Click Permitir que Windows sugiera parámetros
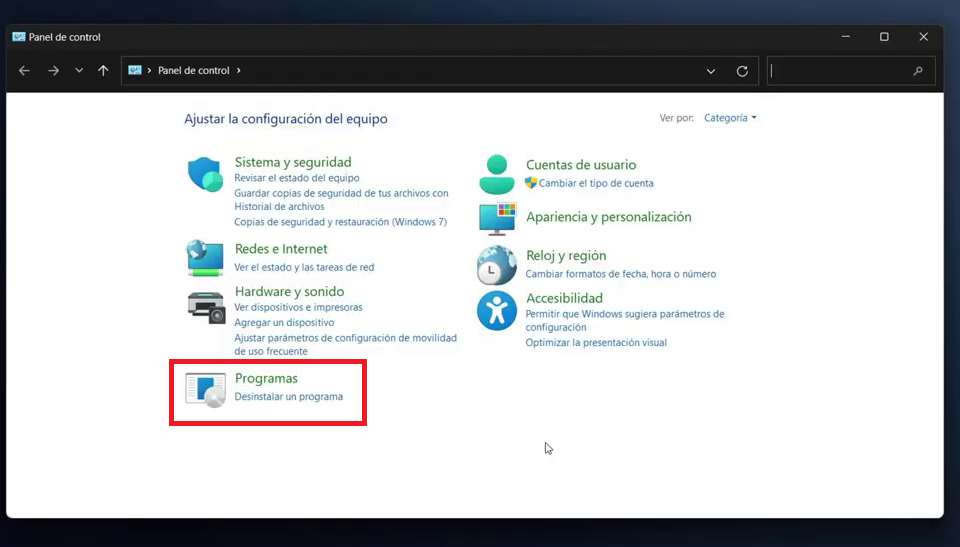 coord(624,320)
